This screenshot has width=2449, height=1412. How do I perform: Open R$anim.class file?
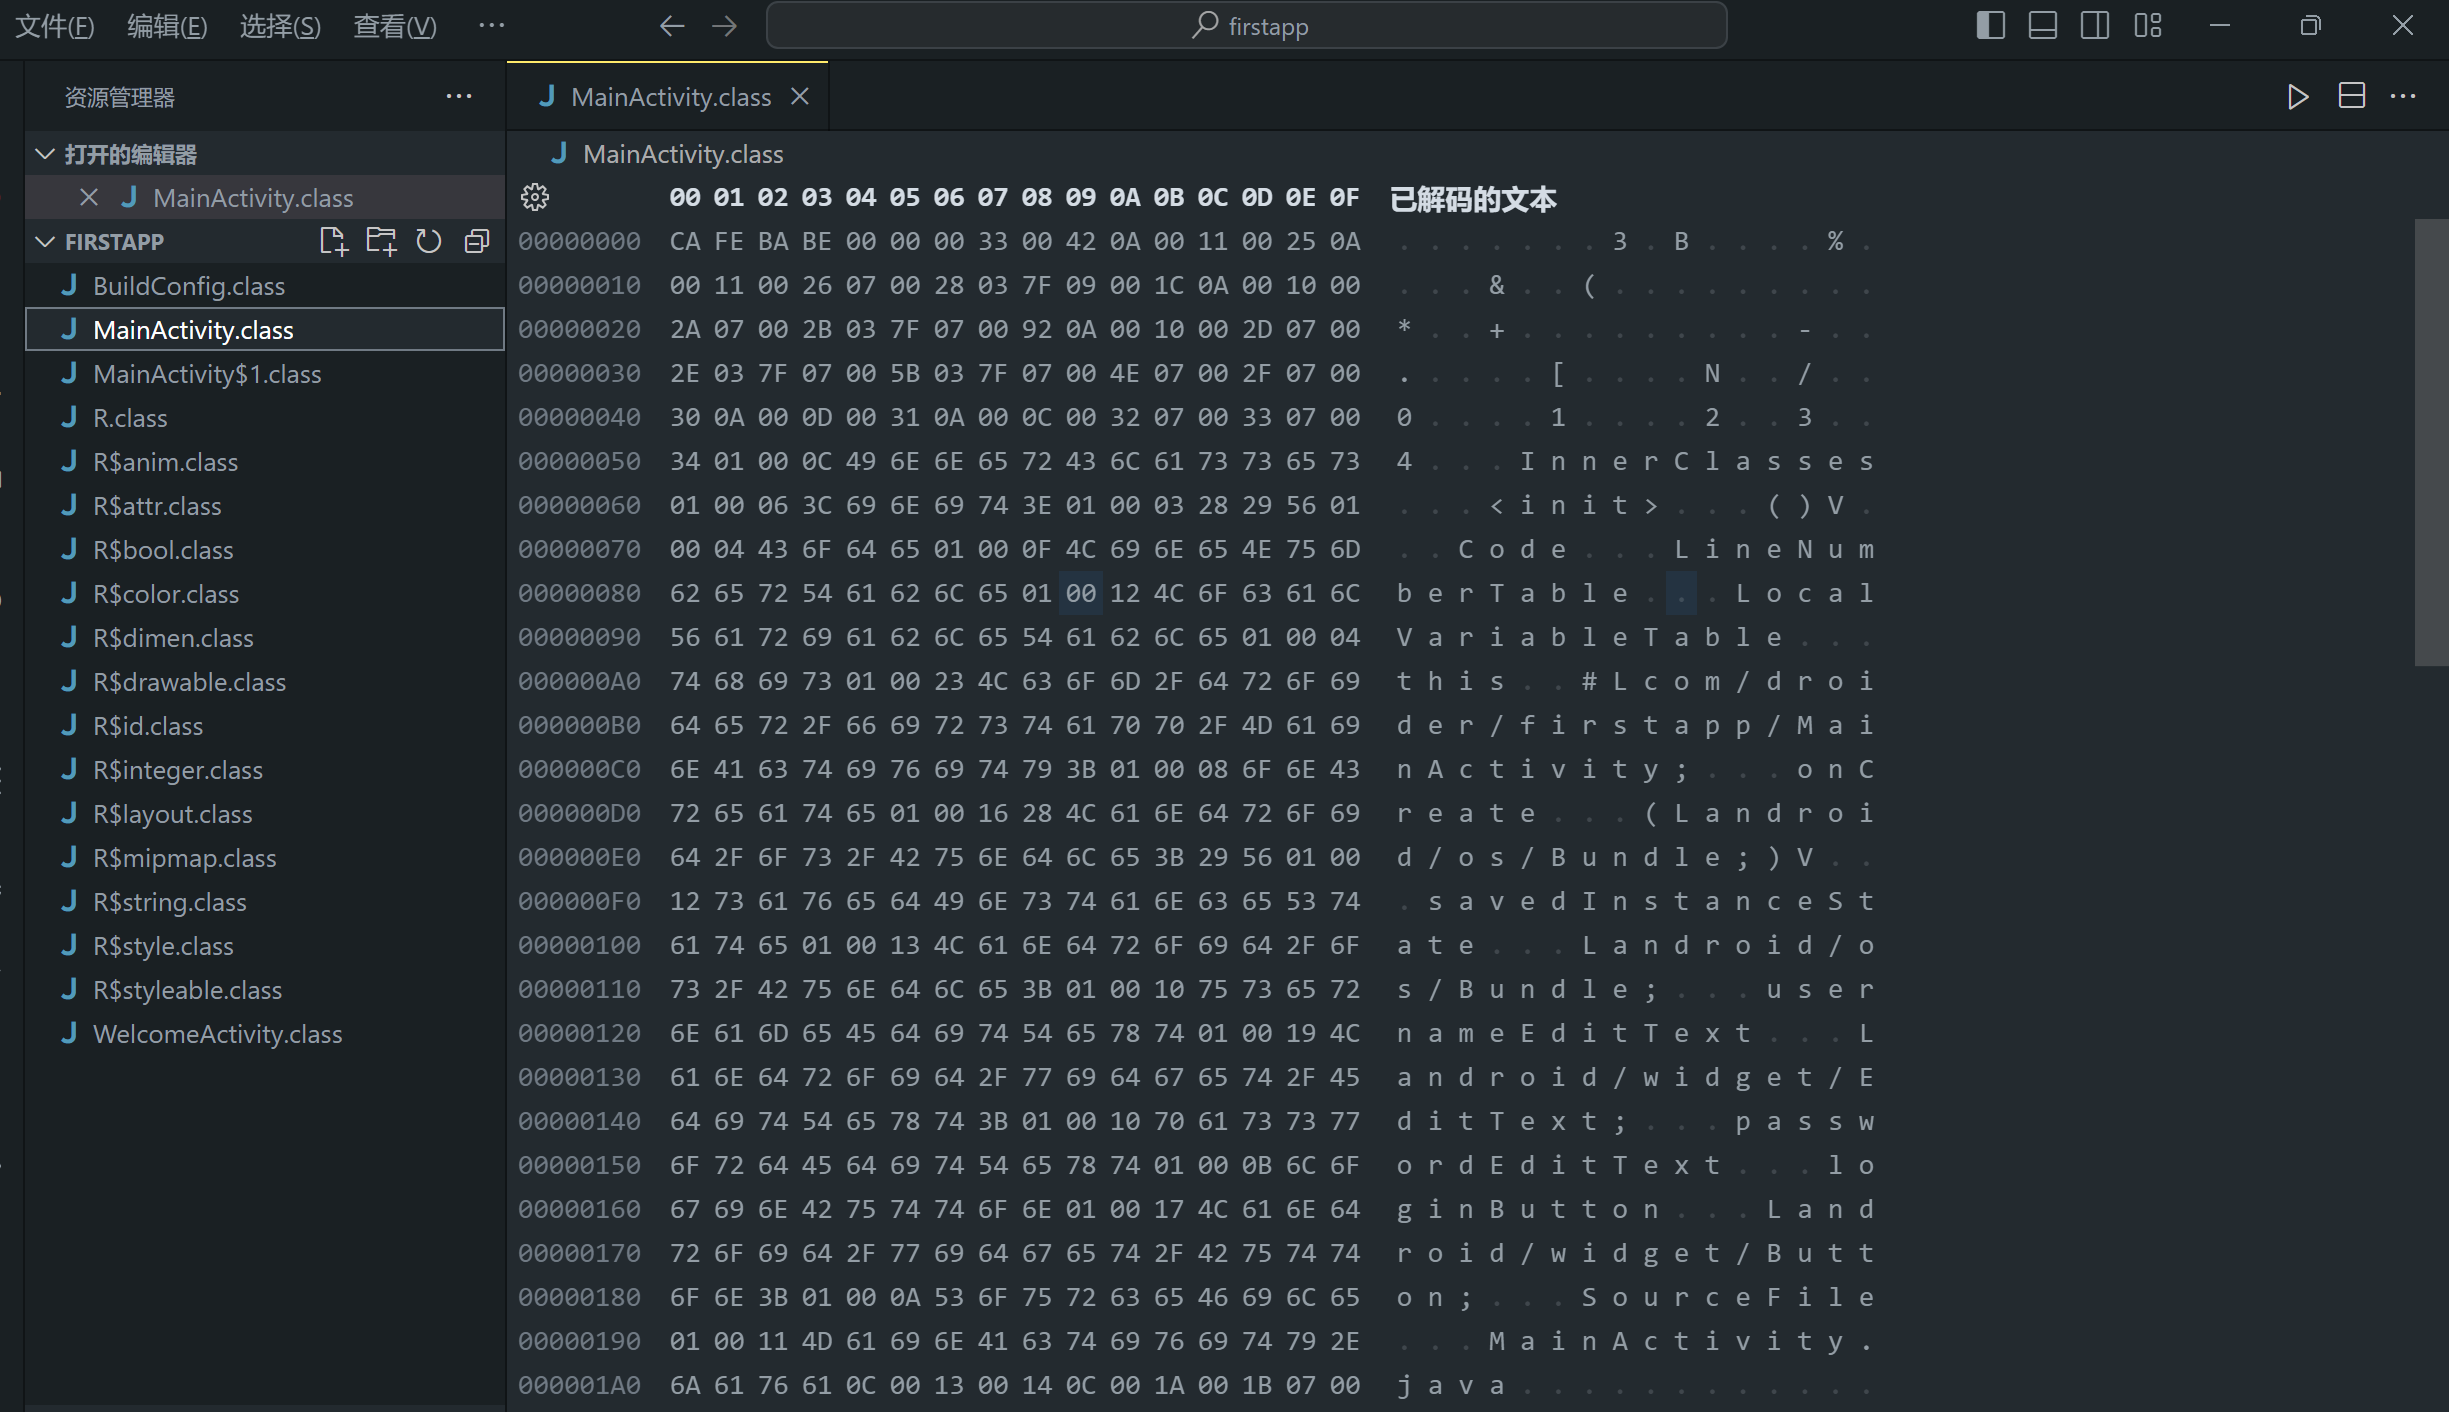coord(265,462)
